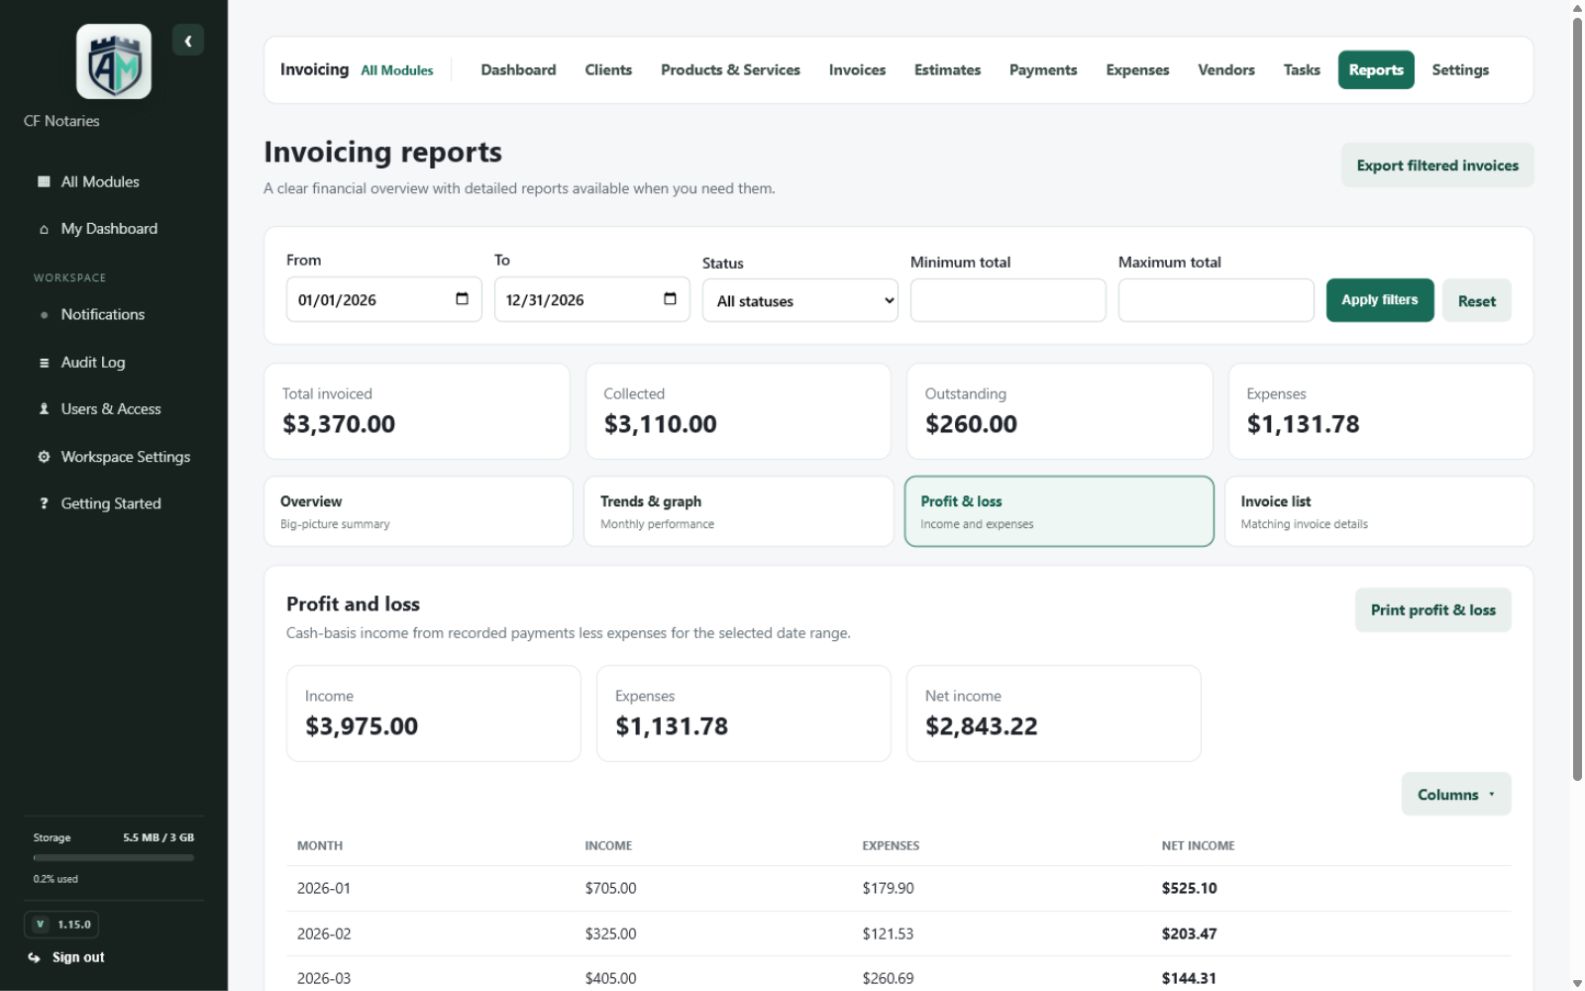Click the All Modules grid icon
The height and width of the screenshot is (991, 1585).
point(44,181)
